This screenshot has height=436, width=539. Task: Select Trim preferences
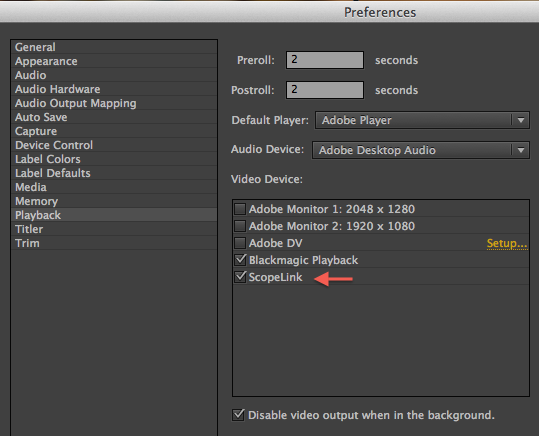pos(114,243)
